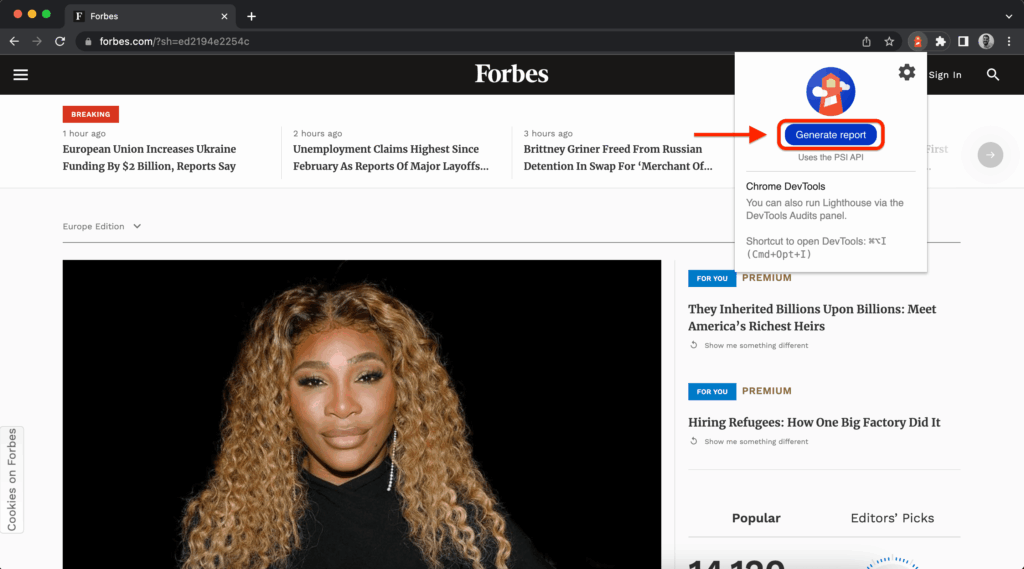
Task: Open the tab search chevron
Action: click(x=1009, y=16)
